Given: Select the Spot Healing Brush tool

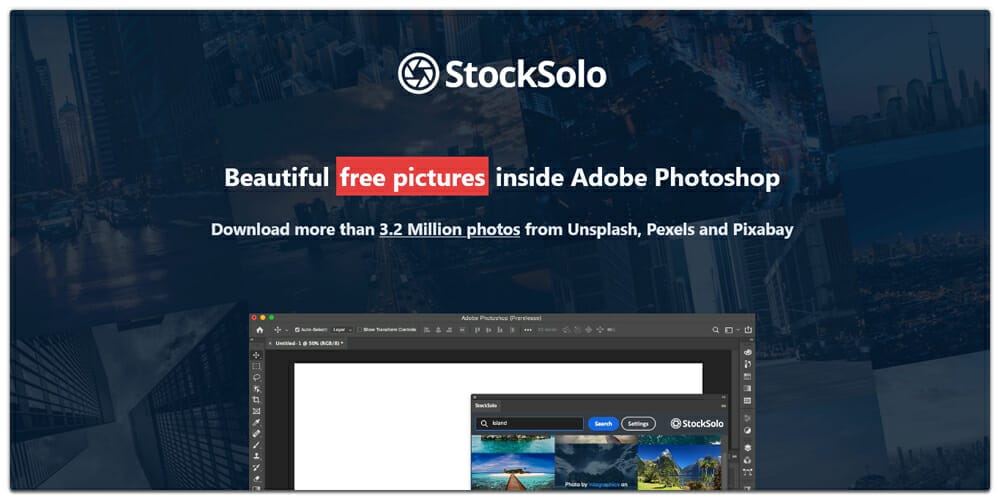Looking at the screenshot, I should (256, 434).
